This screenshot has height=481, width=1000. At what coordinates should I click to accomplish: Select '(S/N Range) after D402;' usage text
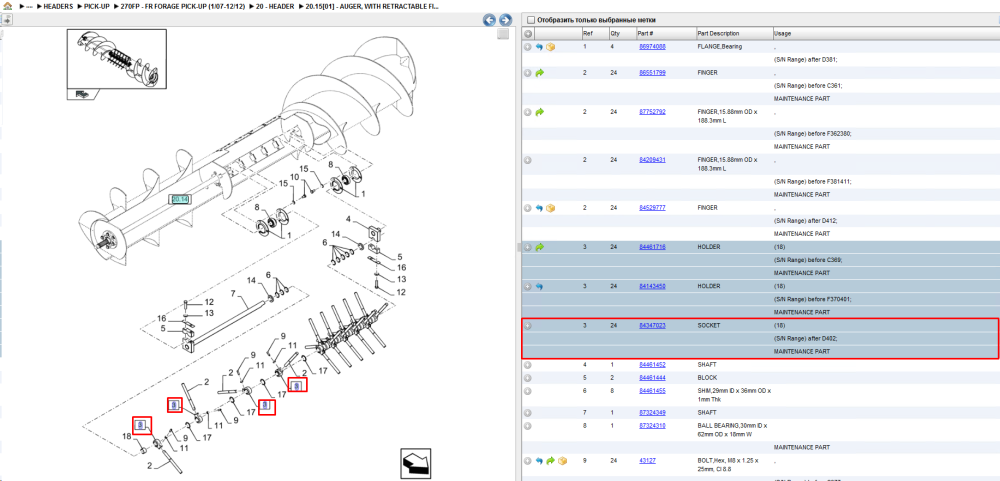[804, 339]
